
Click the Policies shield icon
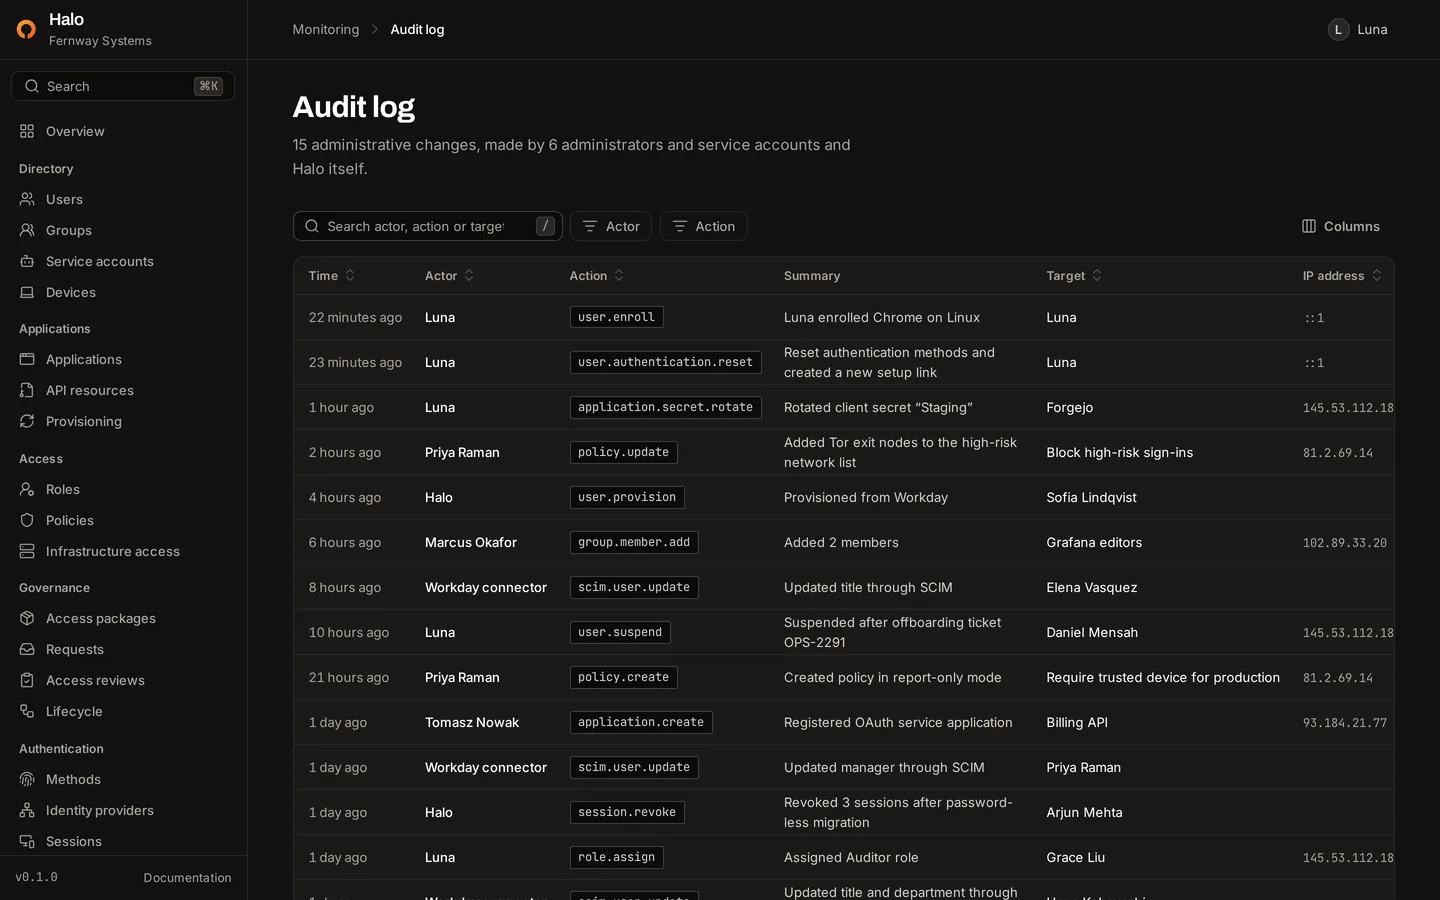click(x=27, y=520)
